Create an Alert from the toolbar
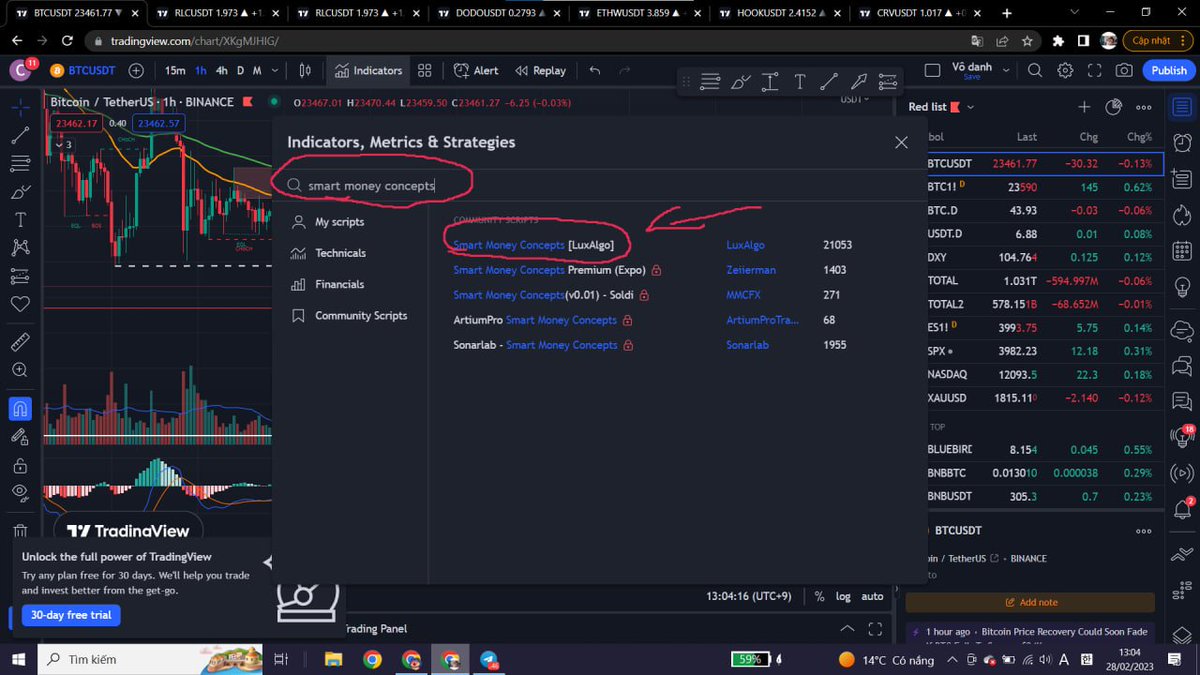The height and width of the screenshot is (675, 1200). point(476,70)
